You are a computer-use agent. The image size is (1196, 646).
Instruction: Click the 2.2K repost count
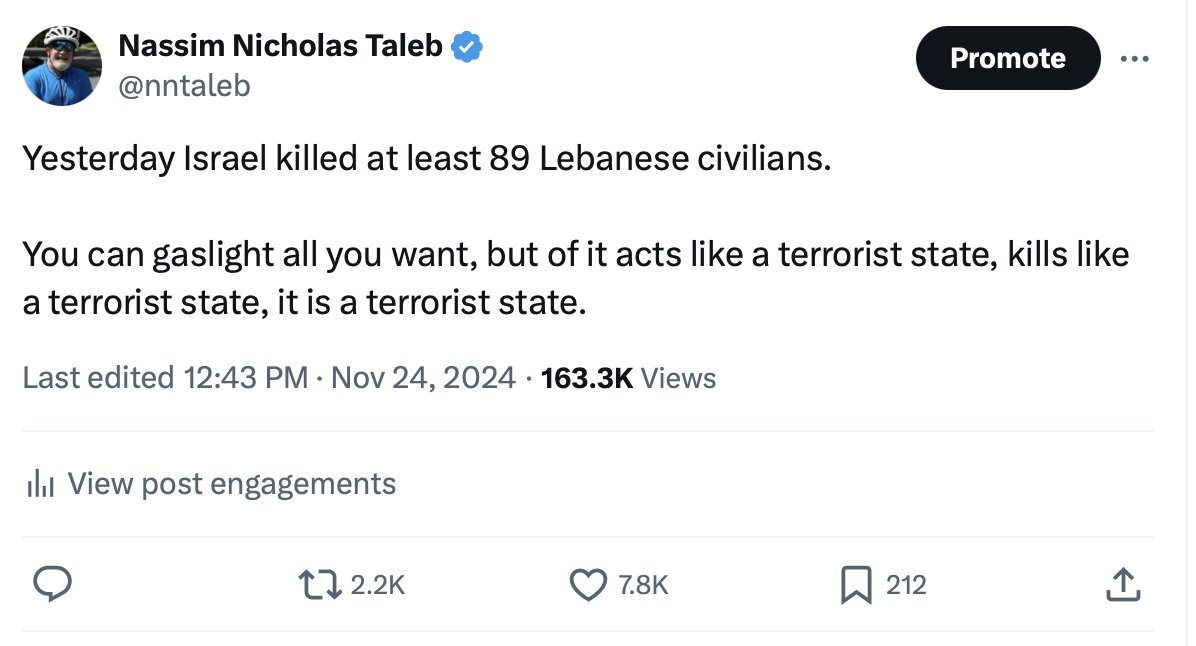(x=378, y=585)
